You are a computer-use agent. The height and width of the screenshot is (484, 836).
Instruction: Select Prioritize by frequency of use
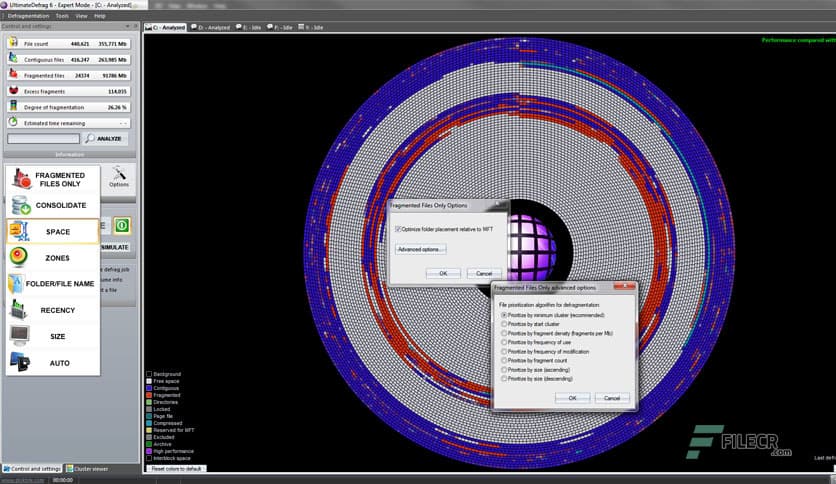(x=504, y=342)
